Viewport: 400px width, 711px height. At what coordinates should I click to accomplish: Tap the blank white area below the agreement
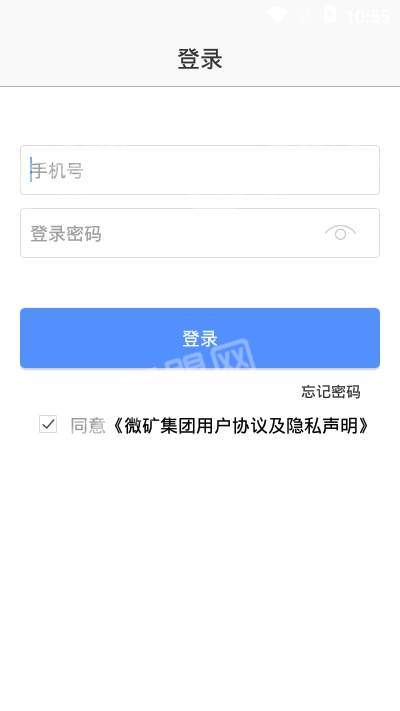click(x=200, y=567)
